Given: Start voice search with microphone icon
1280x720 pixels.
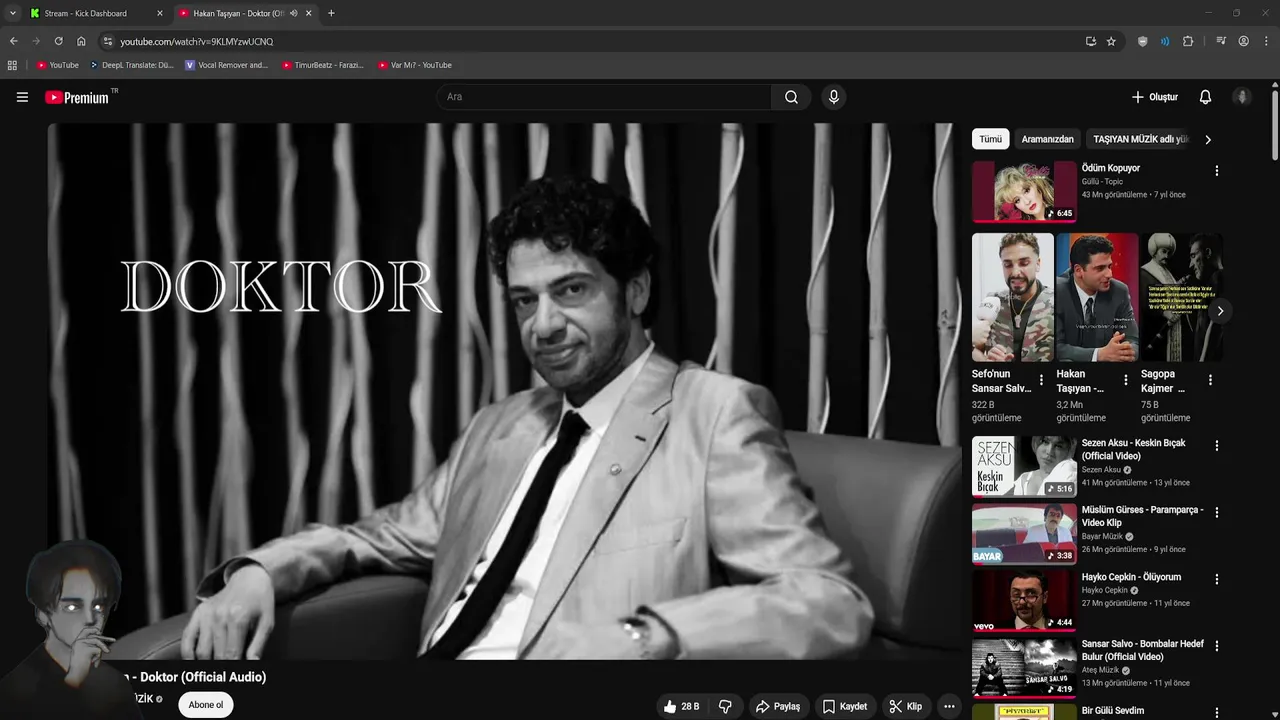Looking at the screenshot, I should [x=833, y=97].
